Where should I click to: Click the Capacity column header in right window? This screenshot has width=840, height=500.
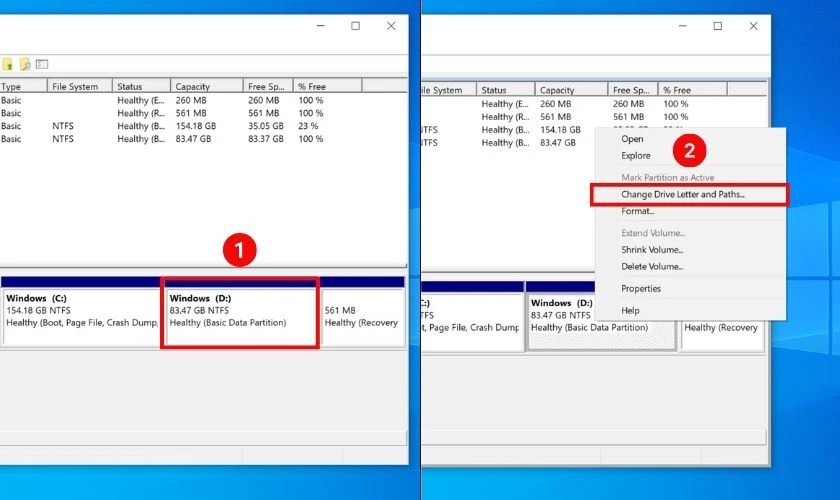click(x=572, y=90)
